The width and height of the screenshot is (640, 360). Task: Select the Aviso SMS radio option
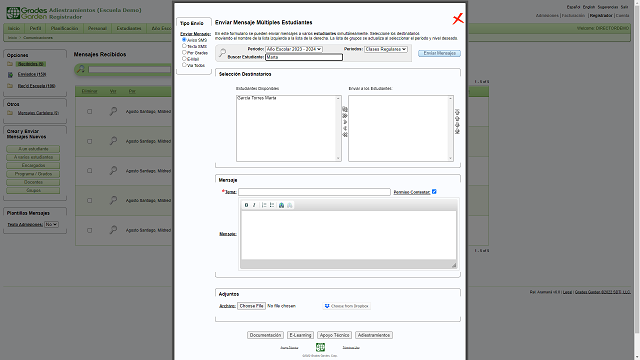(184, 40)
